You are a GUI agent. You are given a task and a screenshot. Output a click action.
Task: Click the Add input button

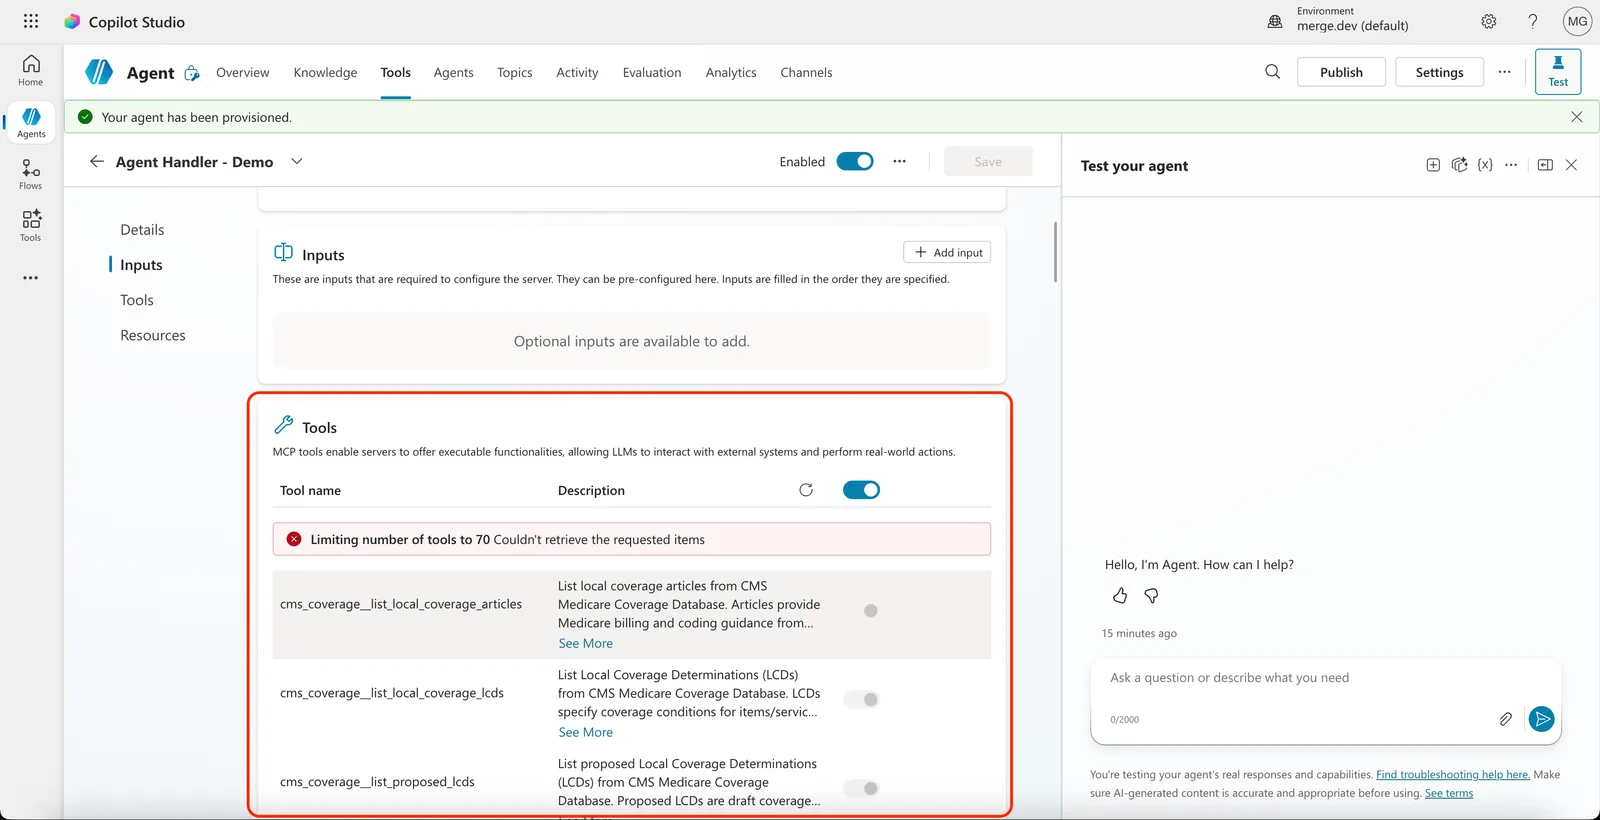click(x=947, y=252)
